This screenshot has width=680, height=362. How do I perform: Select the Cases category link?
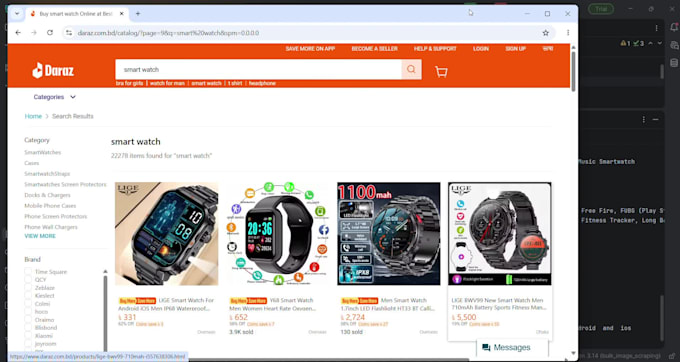(x=32, y=163)
